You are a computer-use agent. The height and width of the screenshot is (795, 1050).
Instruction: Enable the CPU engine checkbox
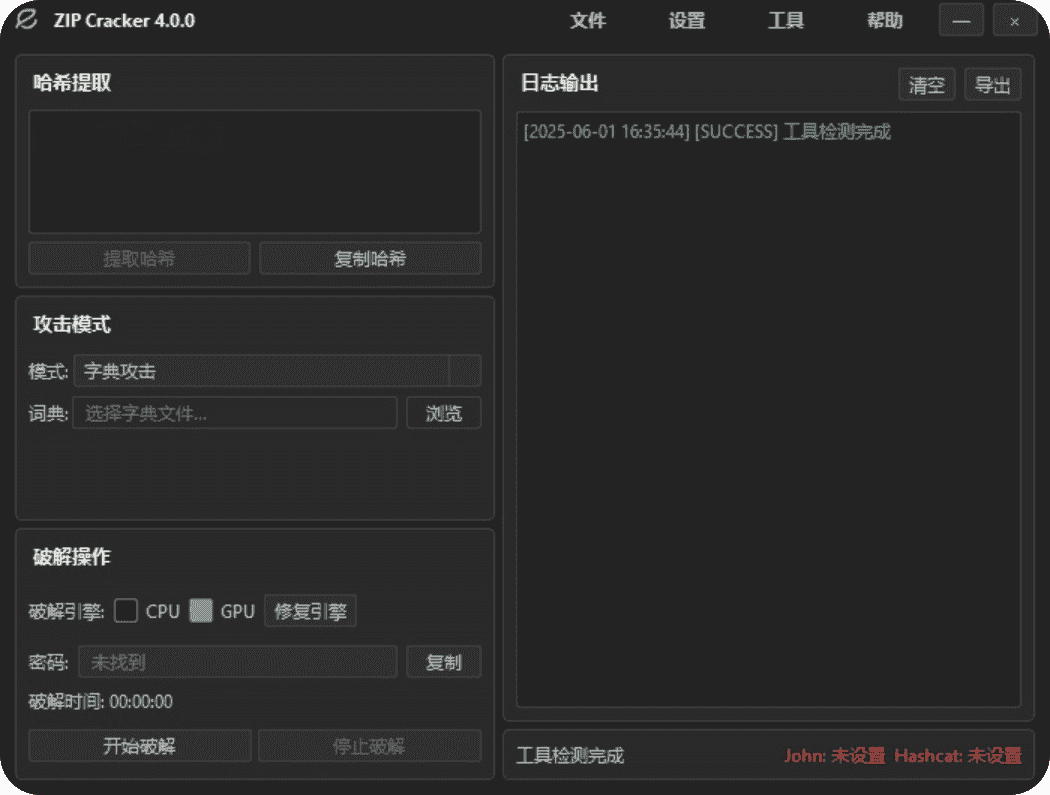point(126,611)
